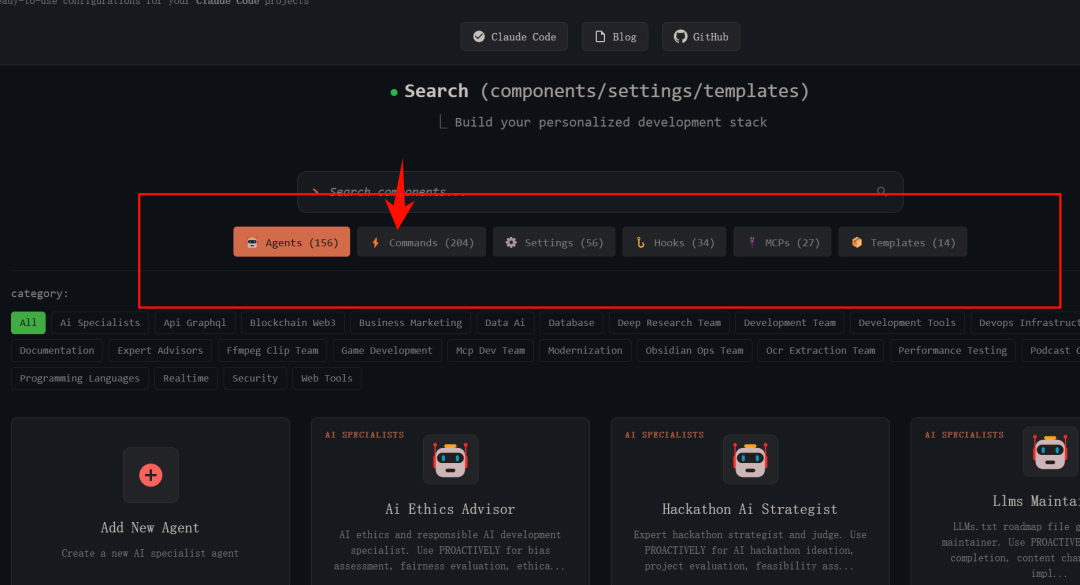Open the Add New Agent card title
Viewport: 1080px width, 585px height.
150,528
